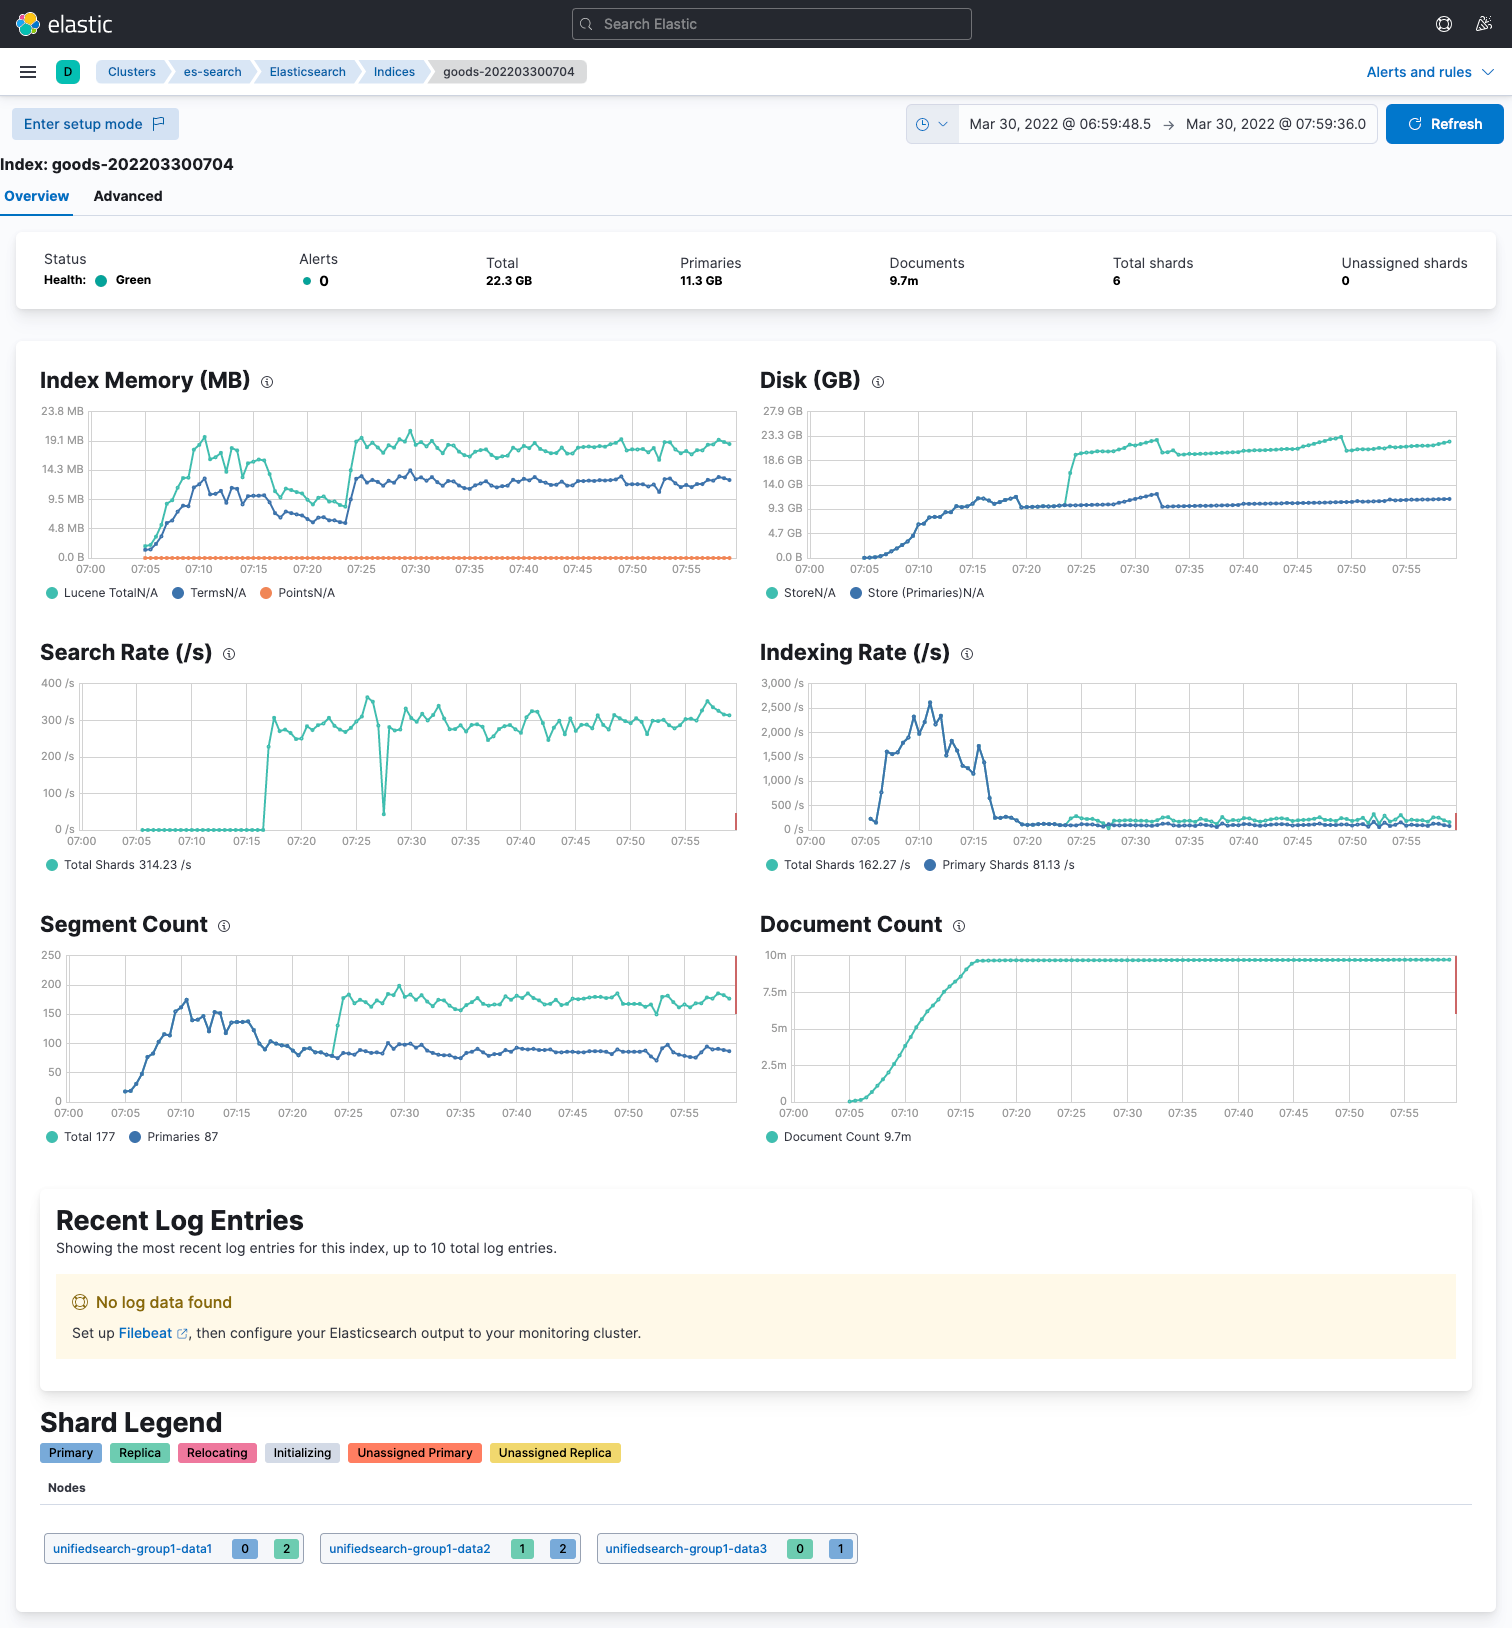Open the hamburger navigation menu
This screenshot has height=1628, width=1512.
tap(28, 72)
